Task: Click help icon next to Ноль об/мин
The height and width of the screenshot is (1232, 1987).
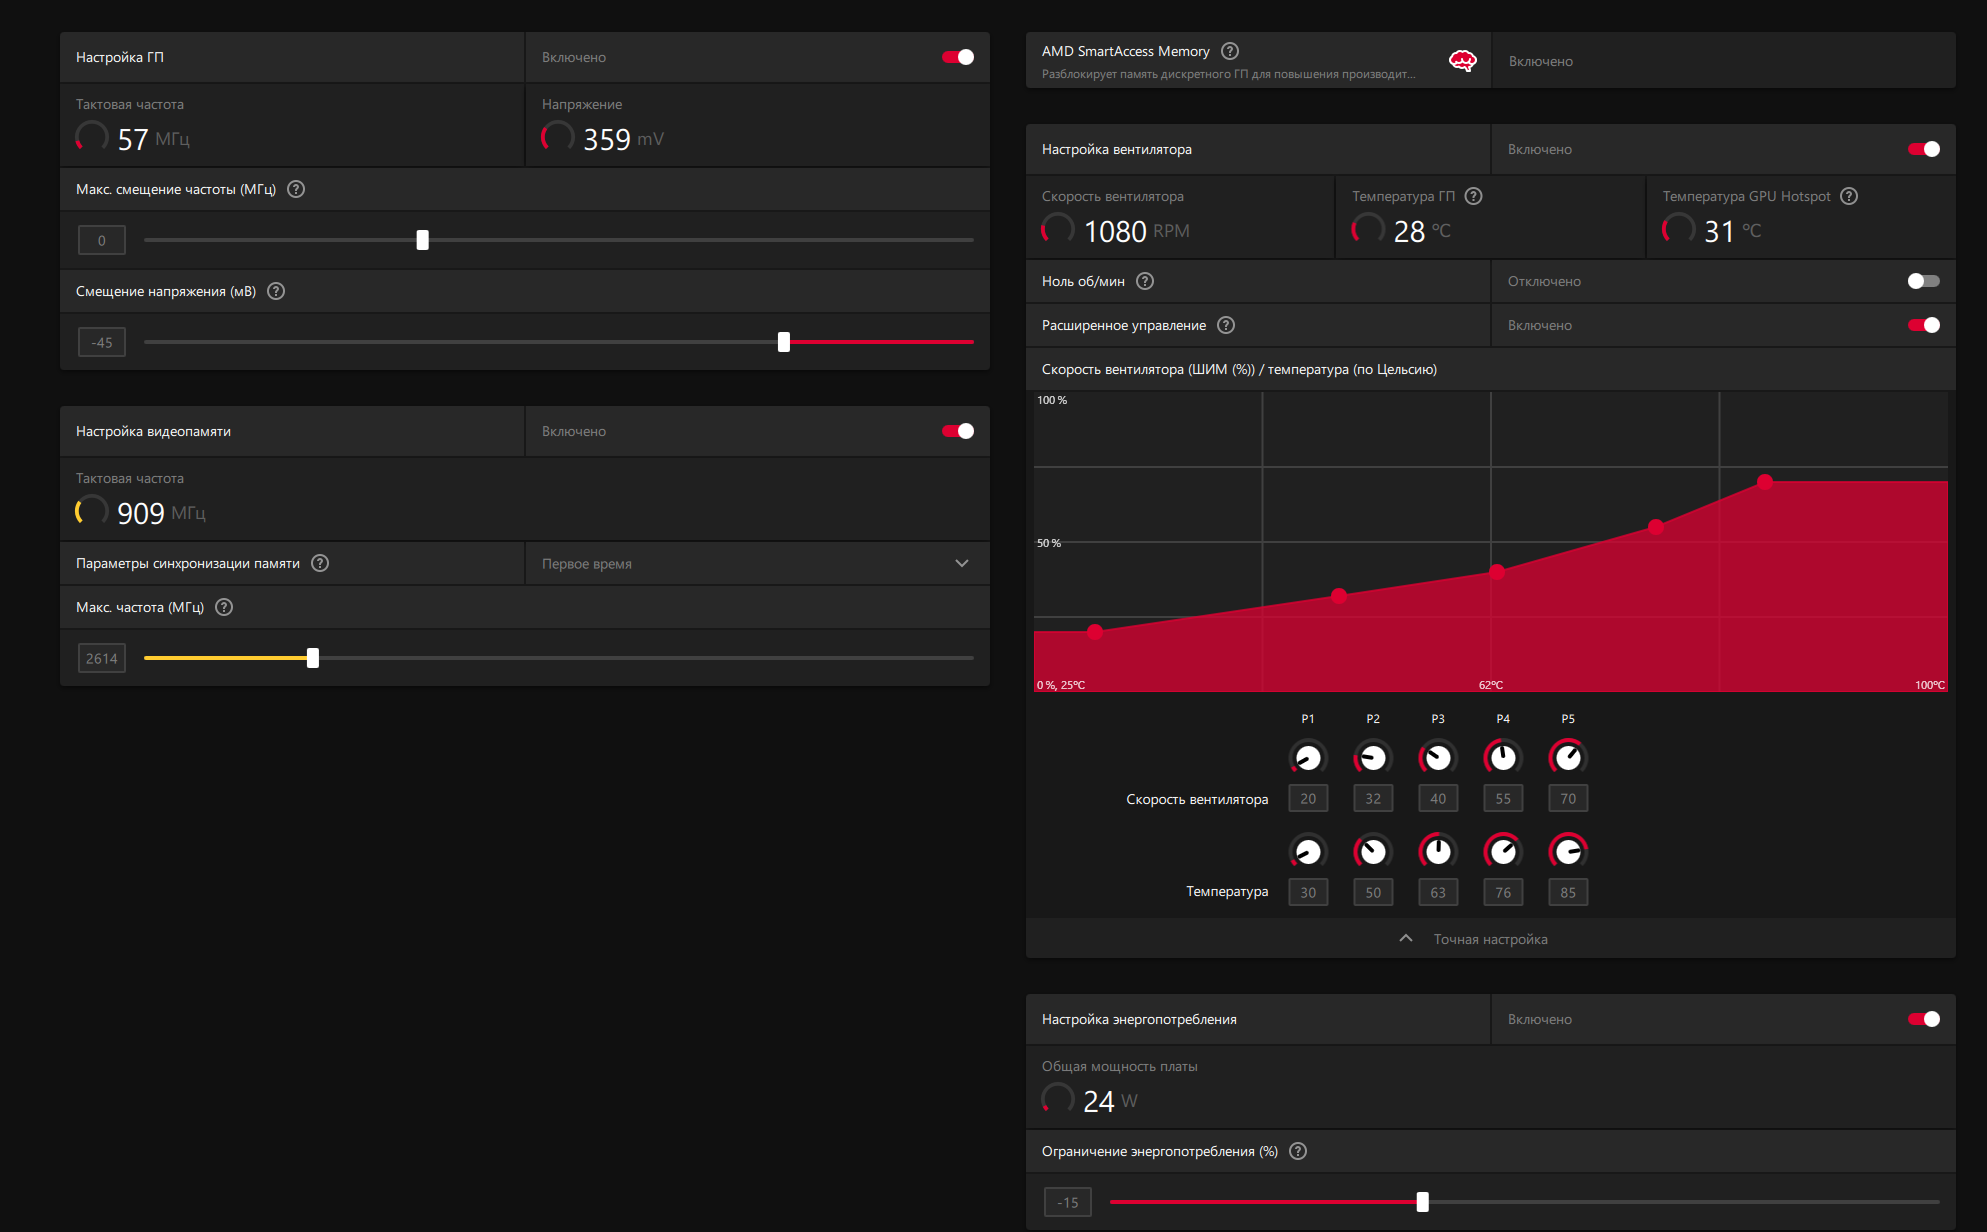Action: click(x=1145, y=281)
